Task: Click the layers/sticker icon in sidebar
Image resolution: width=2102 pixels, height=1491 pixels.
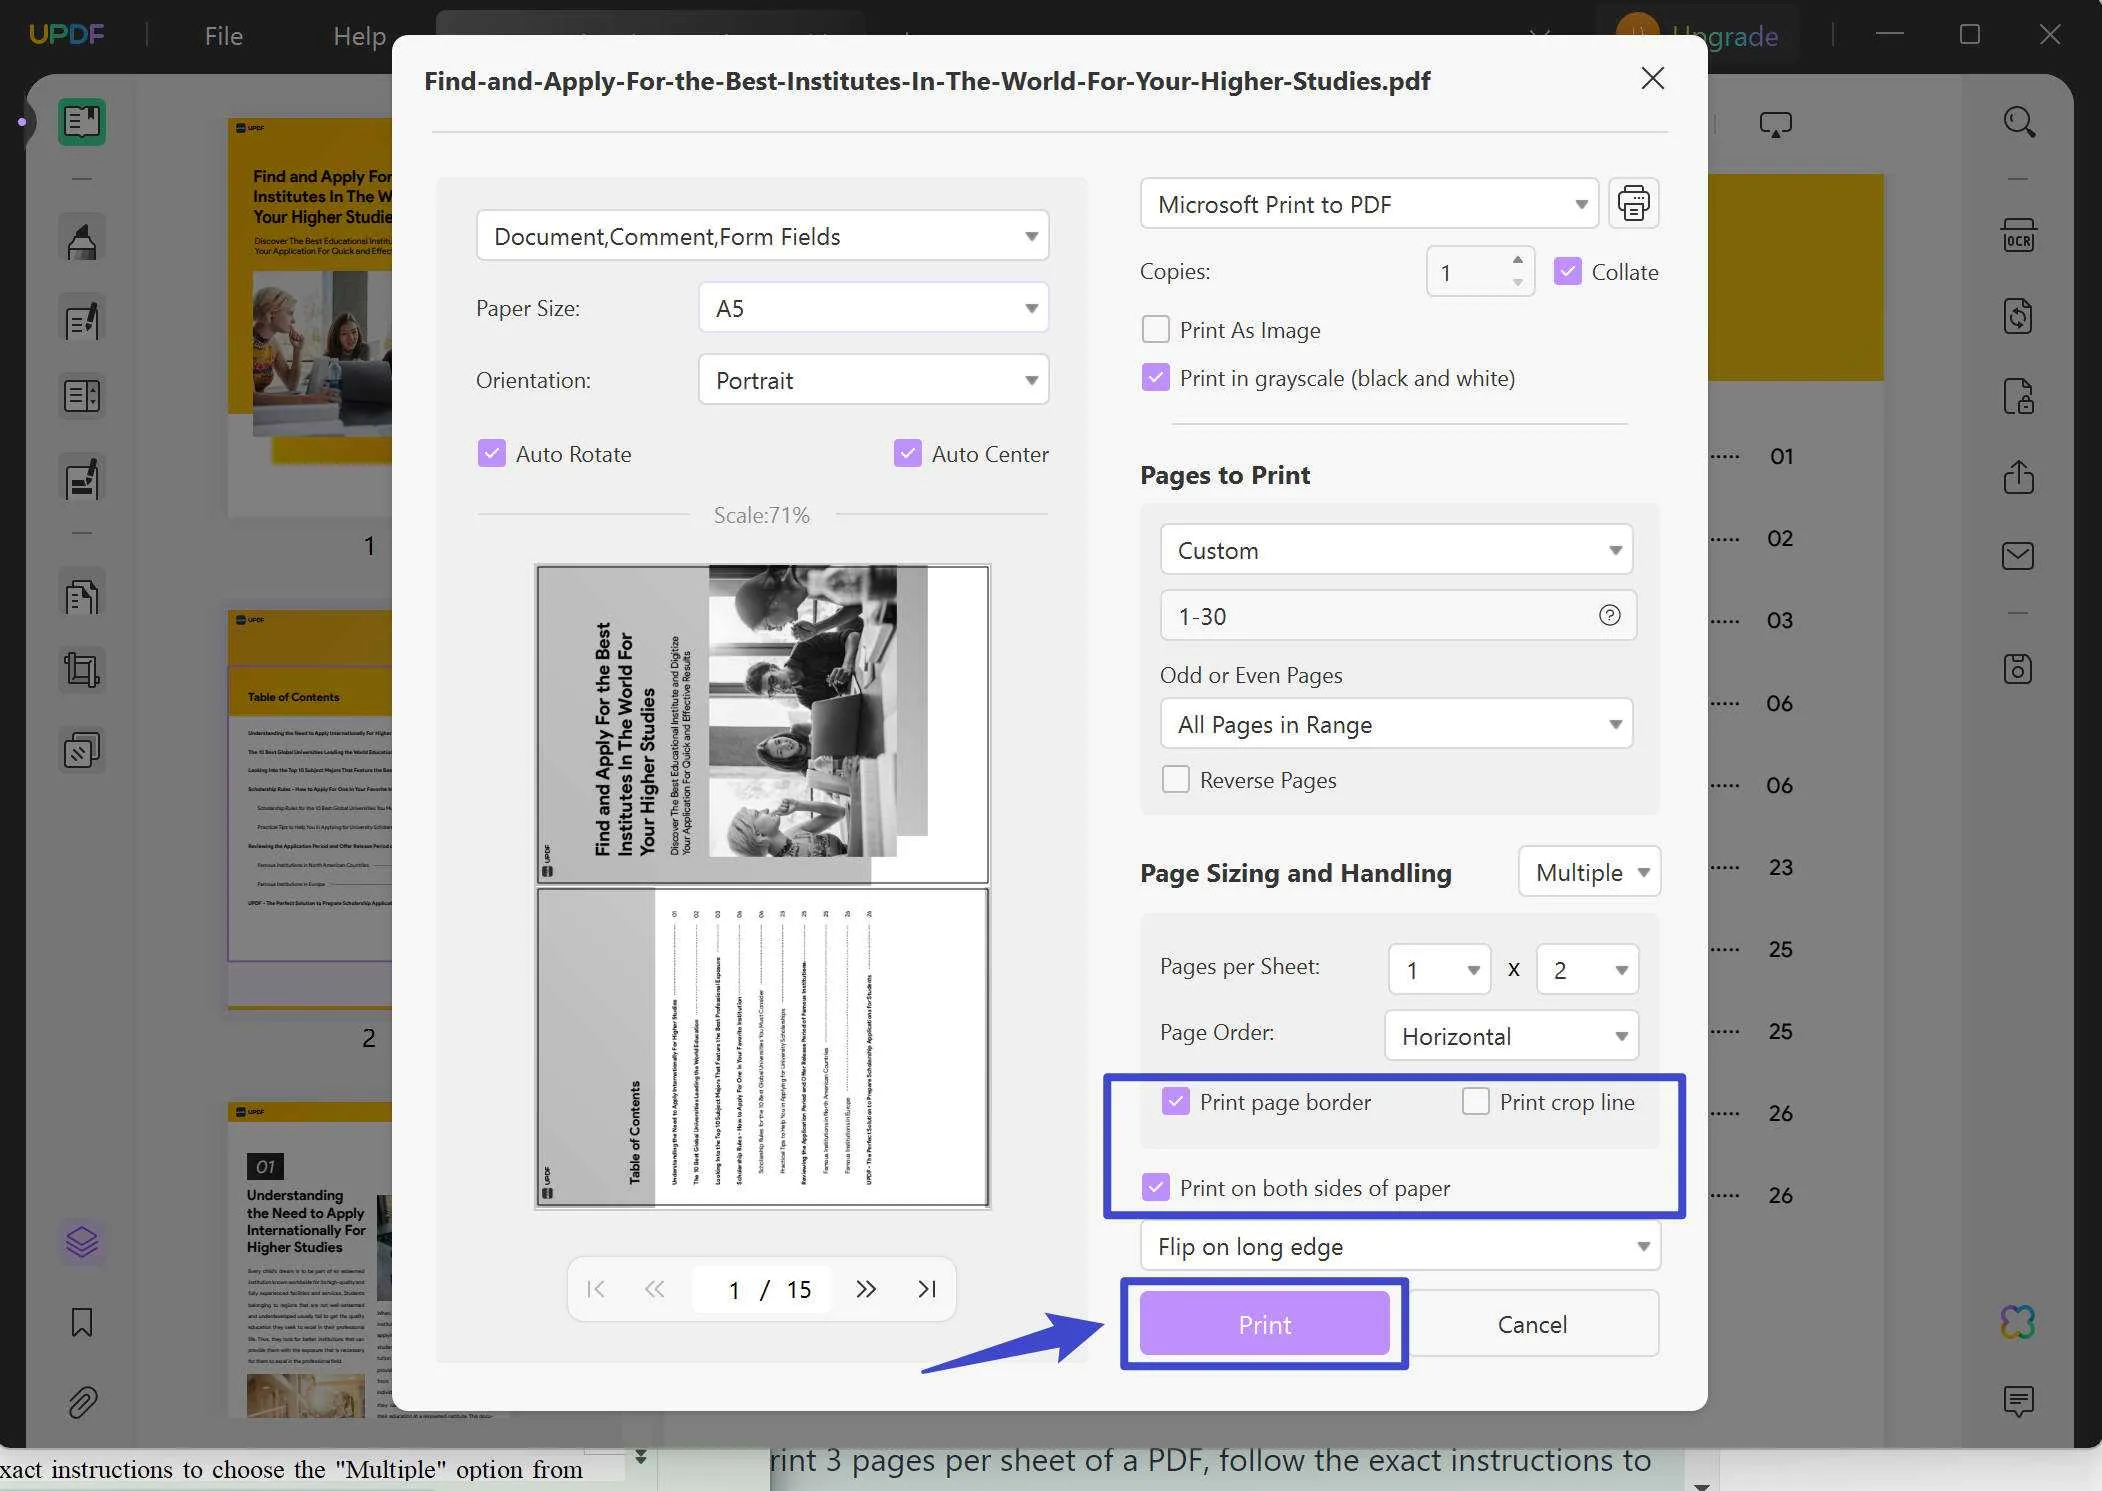Action: click(x=82, y=1241)
